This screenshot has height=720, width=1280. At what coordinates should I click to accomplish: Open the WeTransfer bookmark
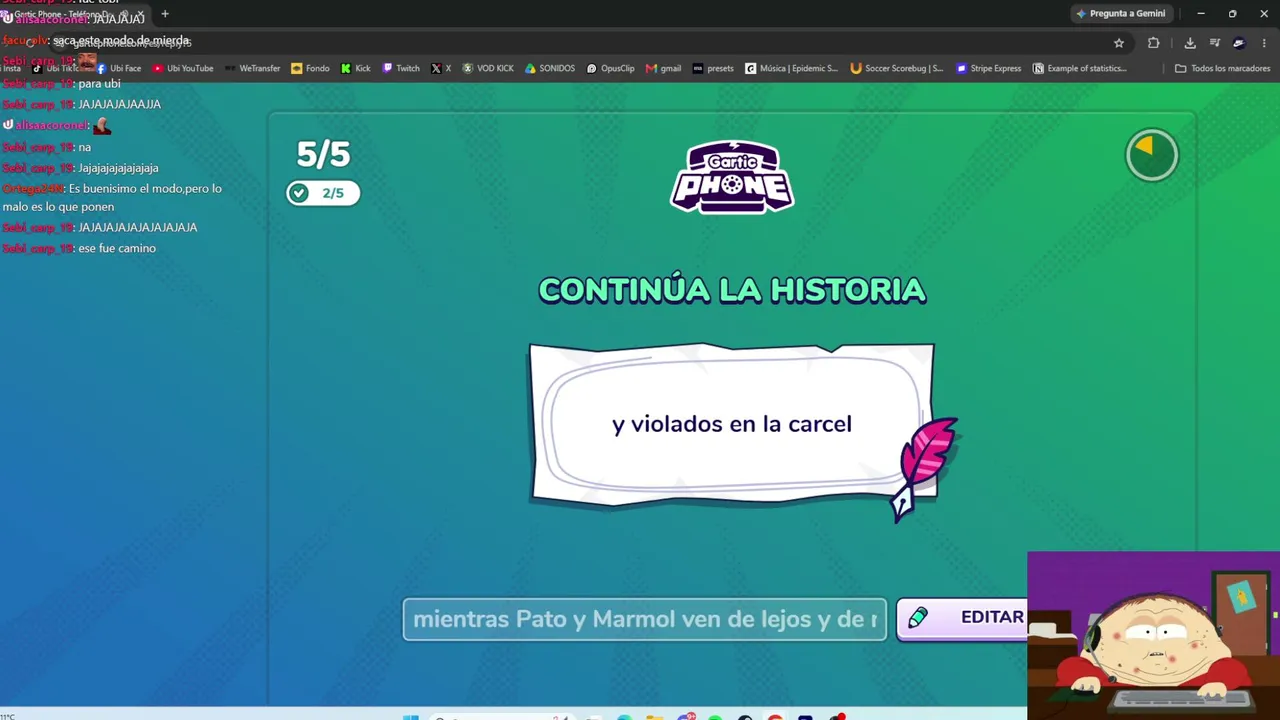point(252,69)
